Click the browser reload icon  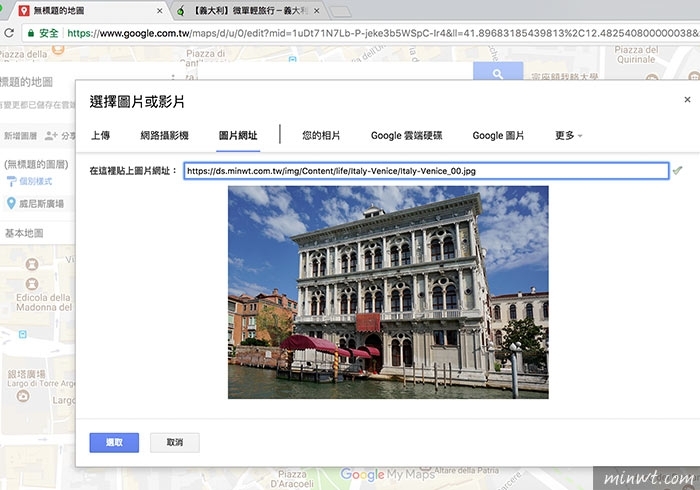9,33
